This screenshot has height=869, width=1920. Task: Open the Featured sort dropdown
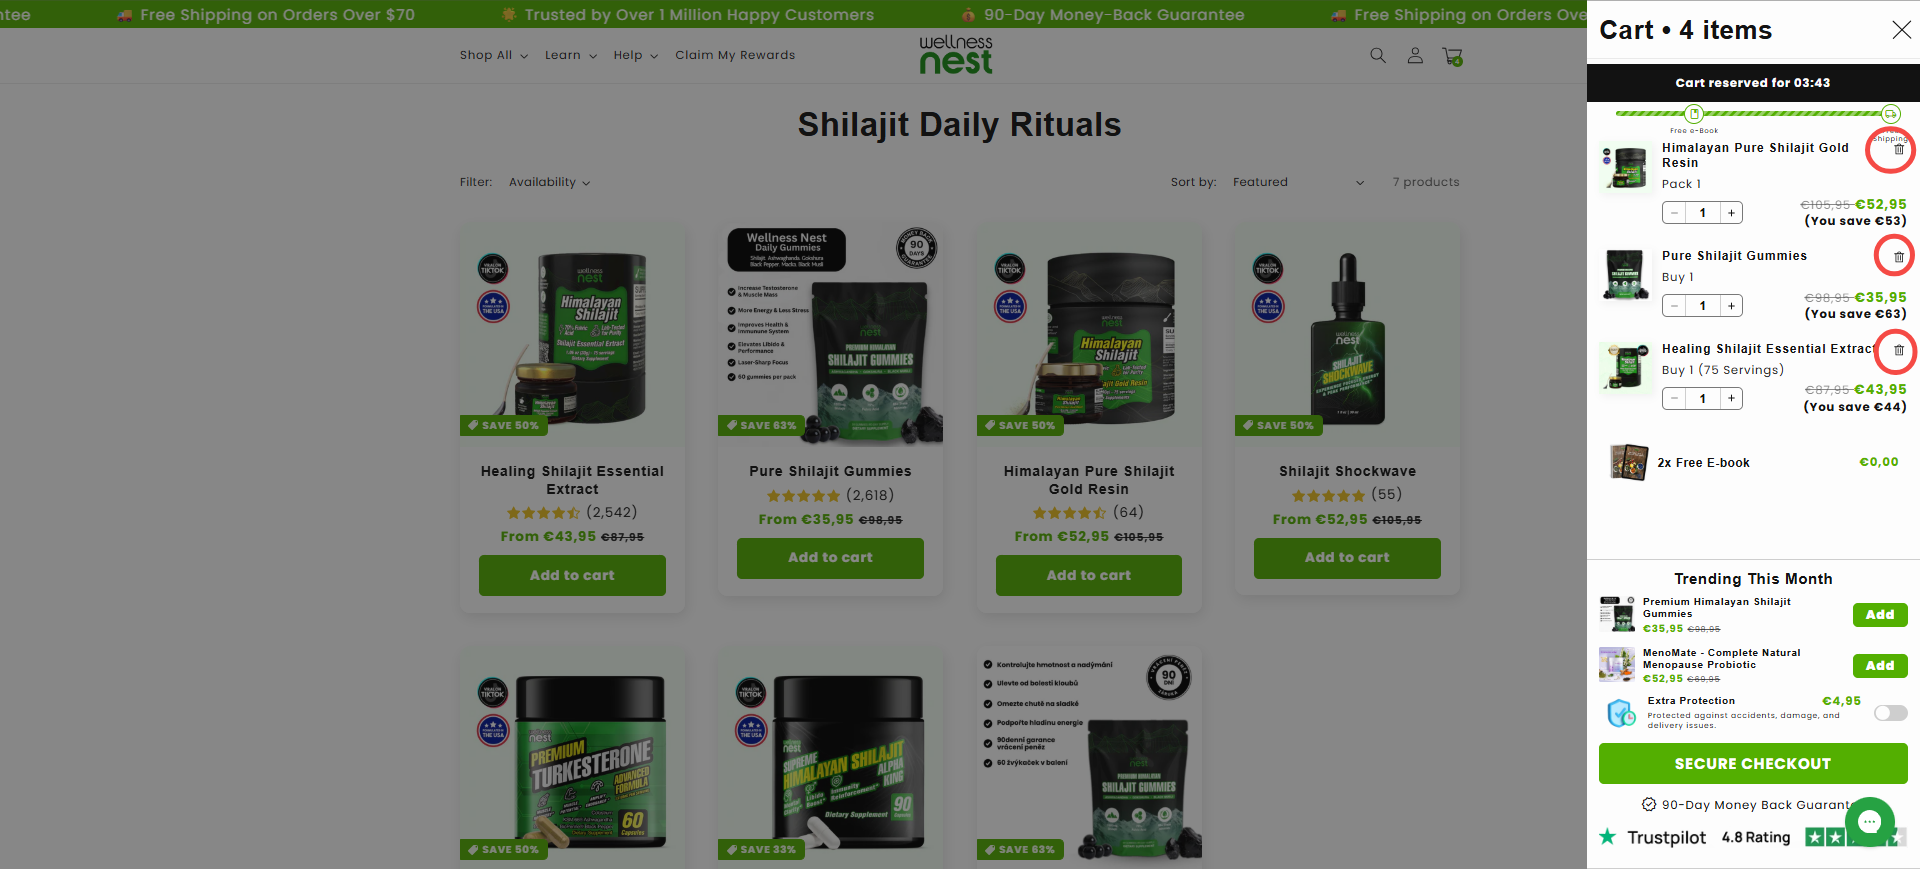[1298, 182]
